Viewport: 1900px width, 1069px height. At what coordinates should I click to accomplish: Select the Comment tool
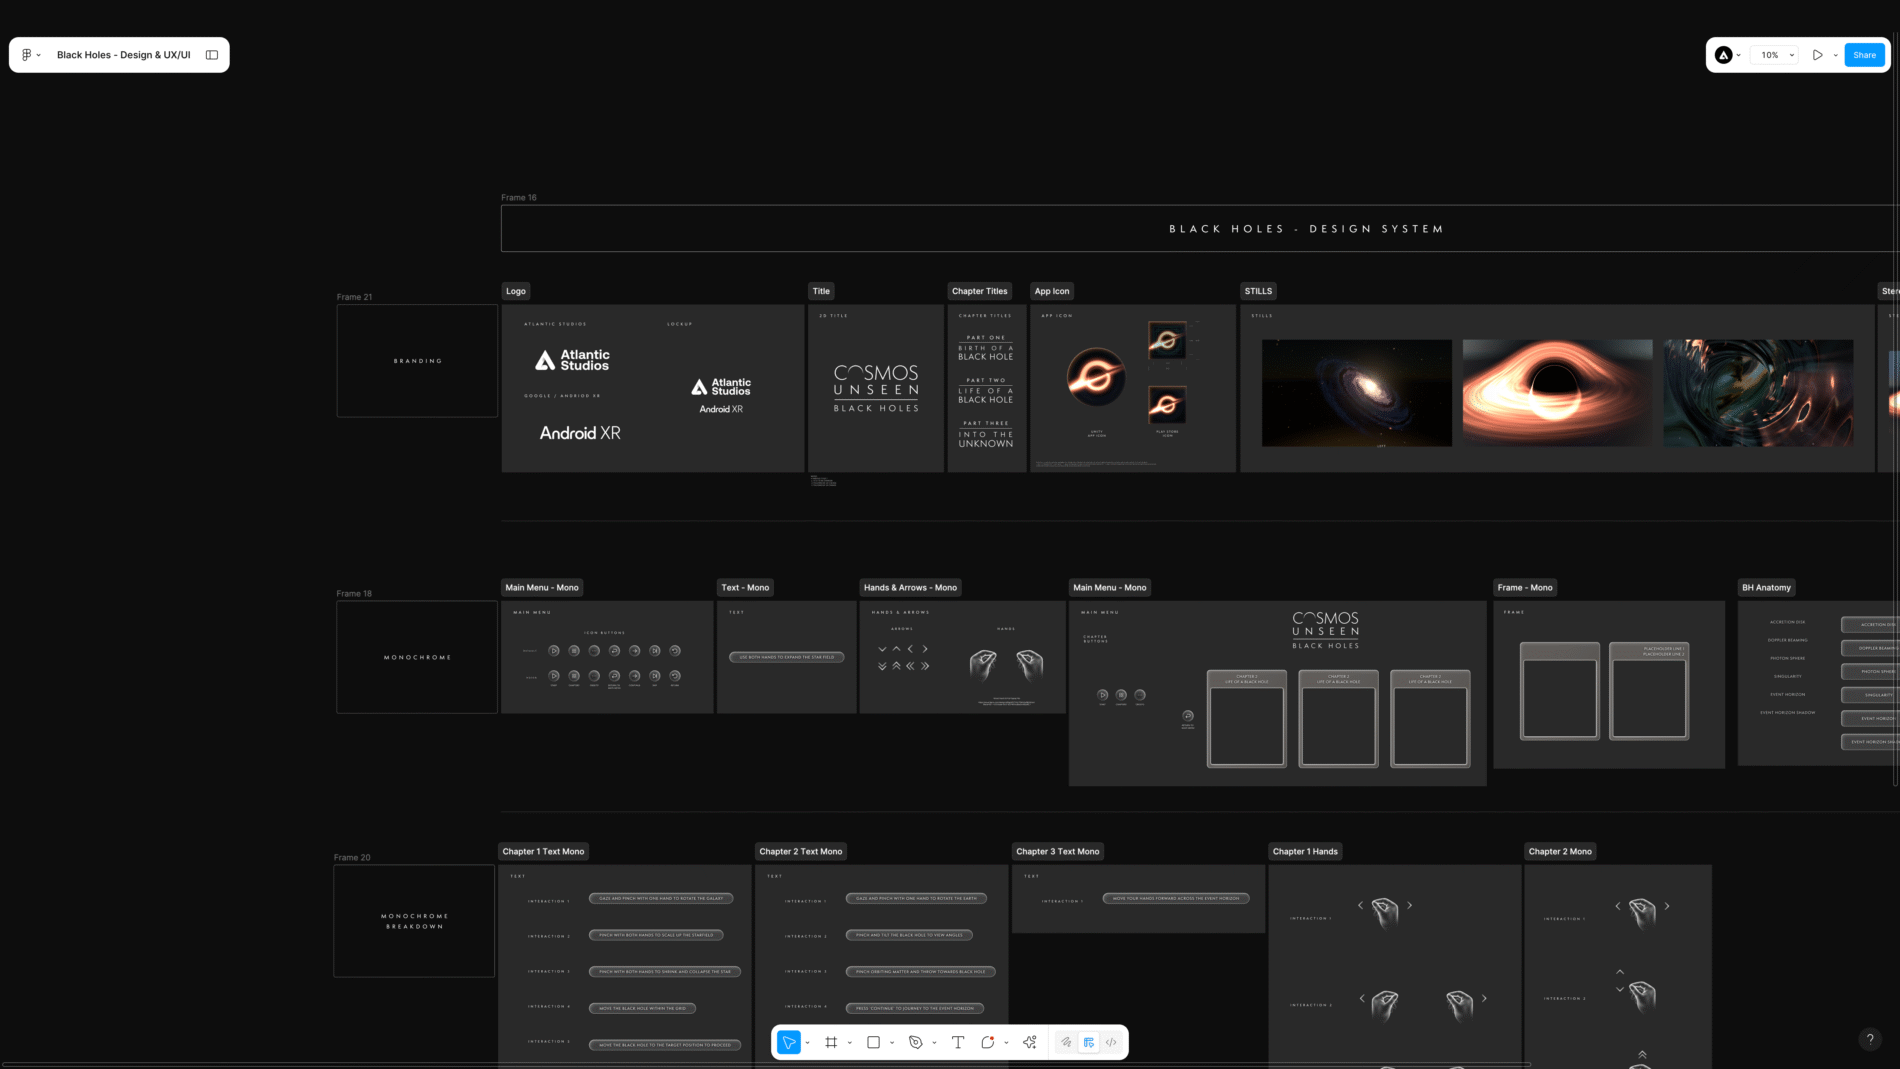(x=987, y=1042)
